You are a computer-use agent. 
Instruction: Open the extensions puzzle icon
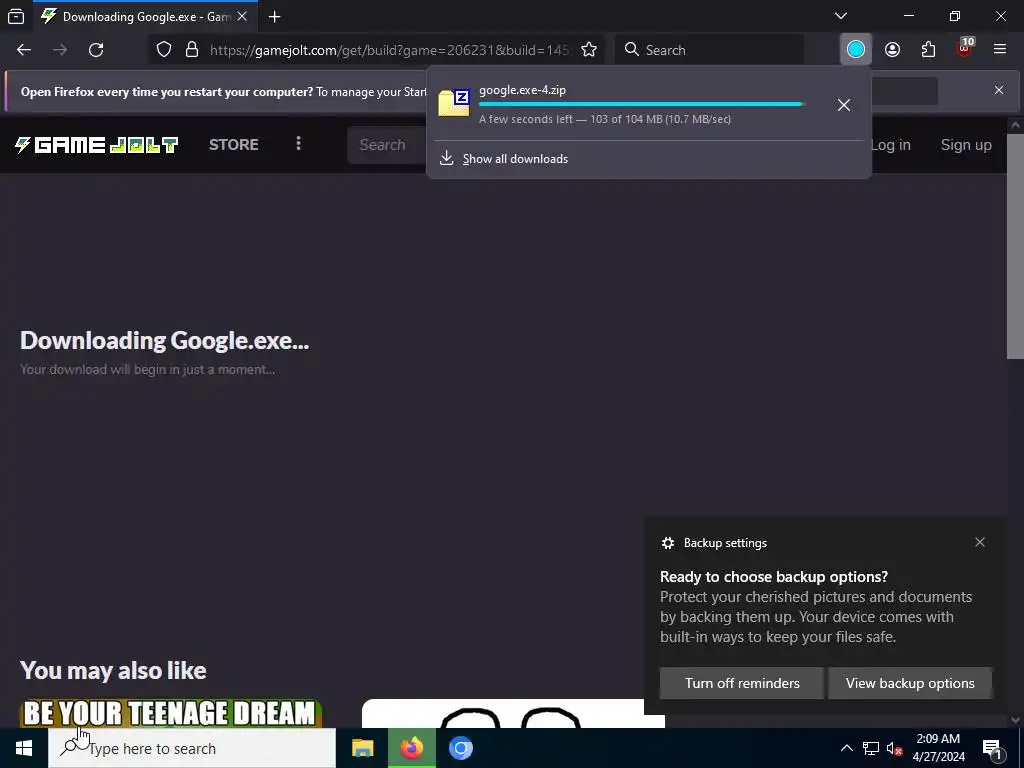point(928,50)
